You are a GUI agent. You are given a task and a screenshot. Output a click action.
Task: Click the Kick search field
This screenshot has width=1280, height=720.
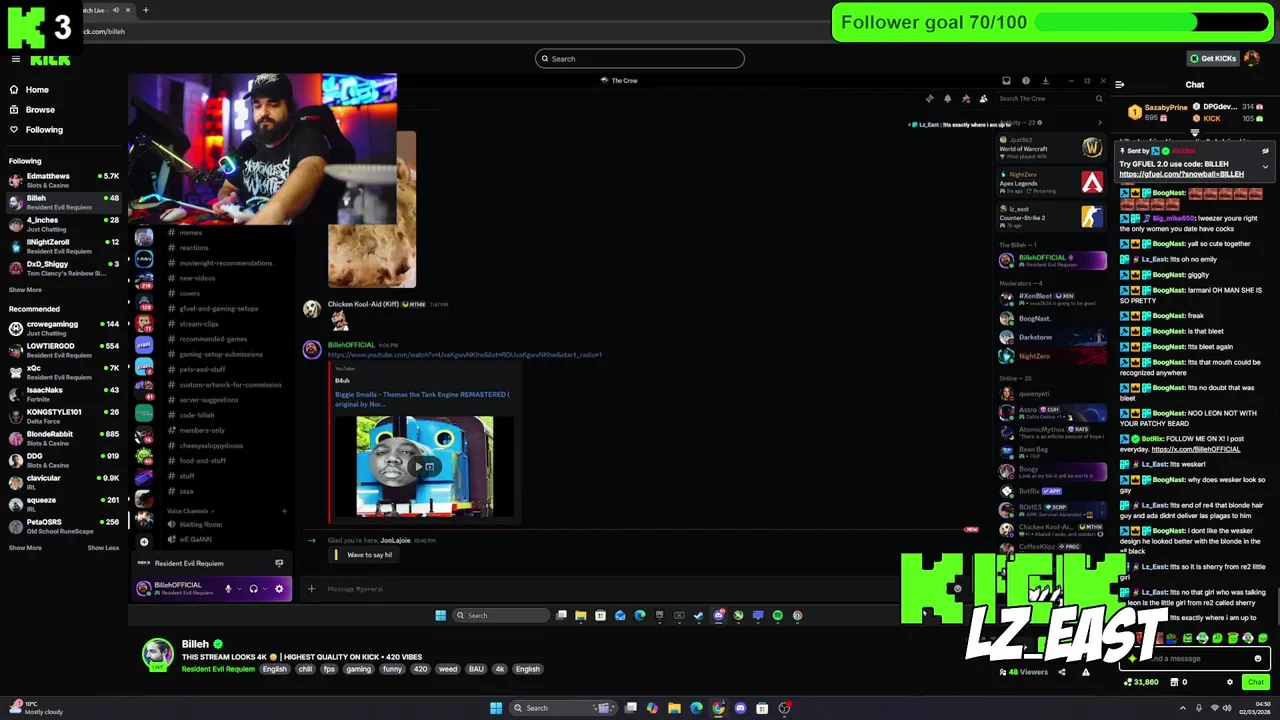640,59
